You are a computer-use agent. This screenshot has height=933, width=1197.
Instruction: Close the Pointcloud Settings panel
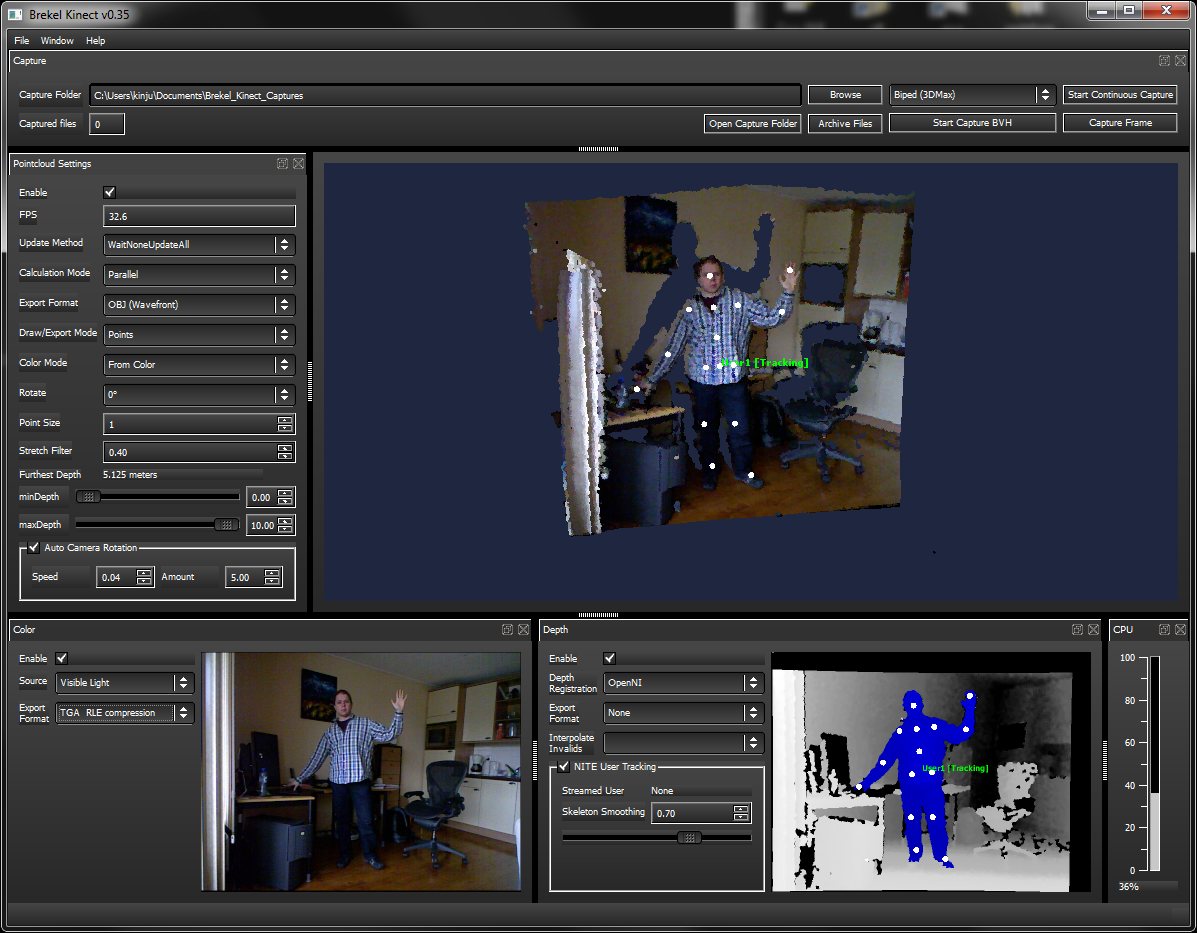click(x=298, y=163)
